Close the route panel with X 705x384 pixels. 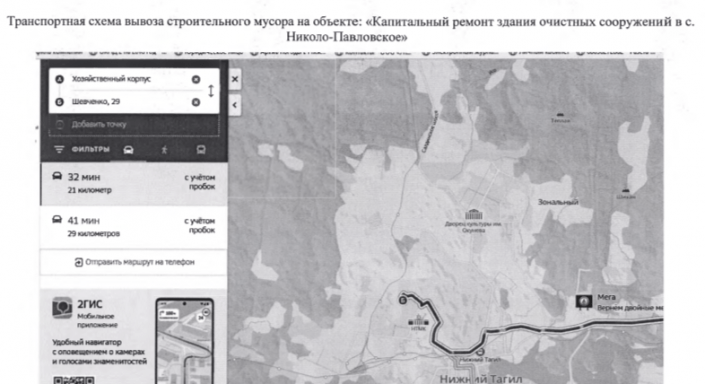coord(235,80)
